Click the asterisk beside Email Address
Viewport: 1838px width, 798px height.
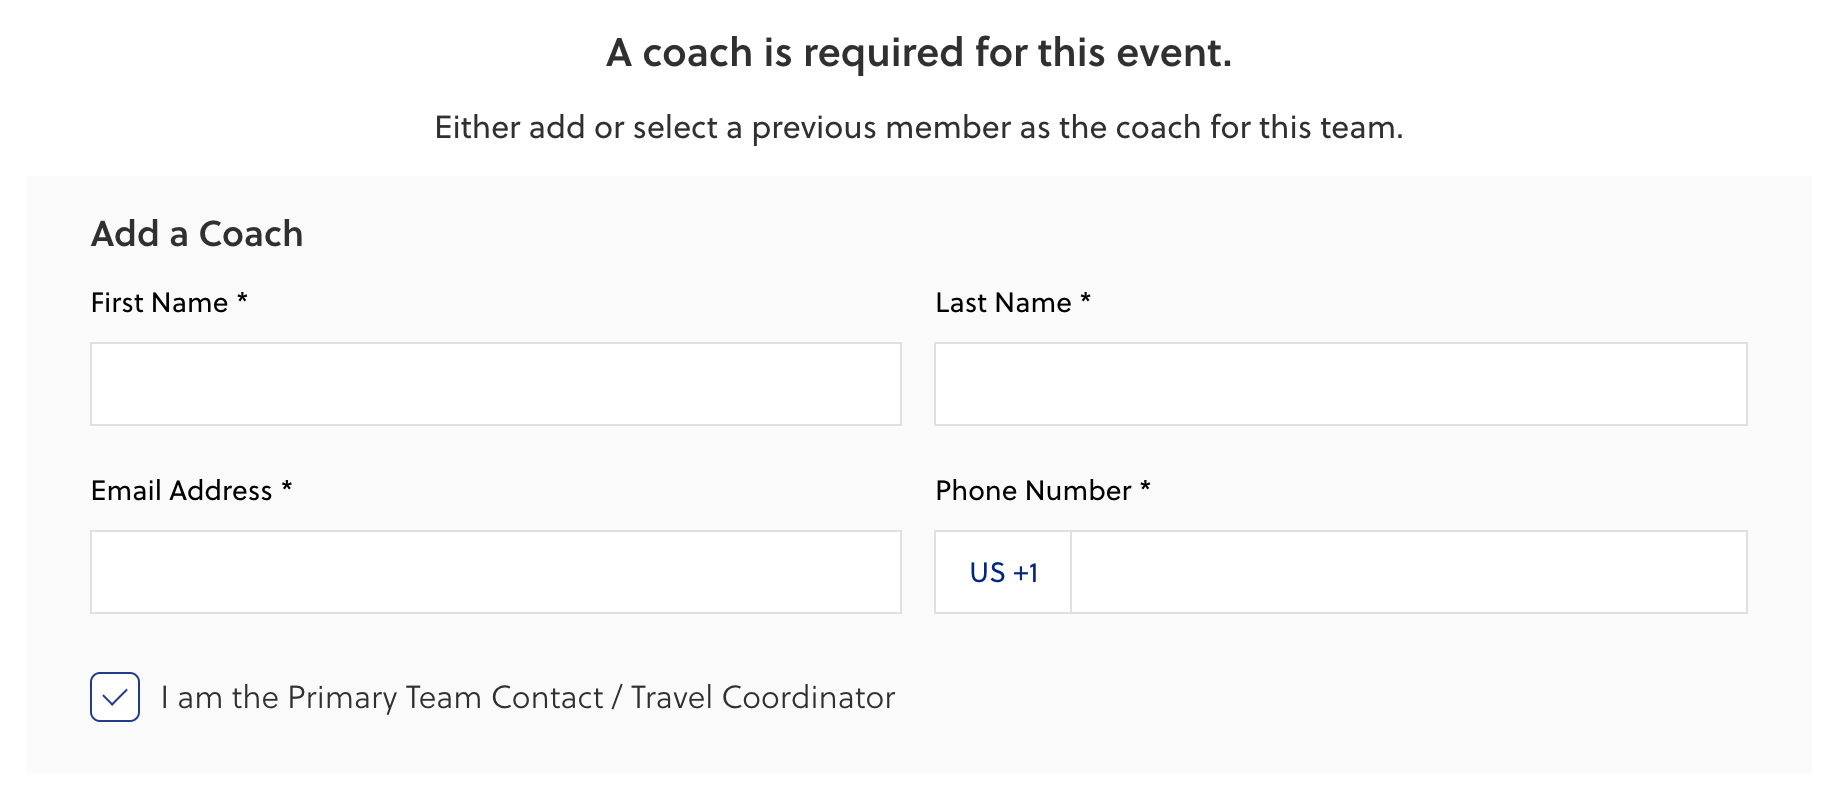click(287, 488)
